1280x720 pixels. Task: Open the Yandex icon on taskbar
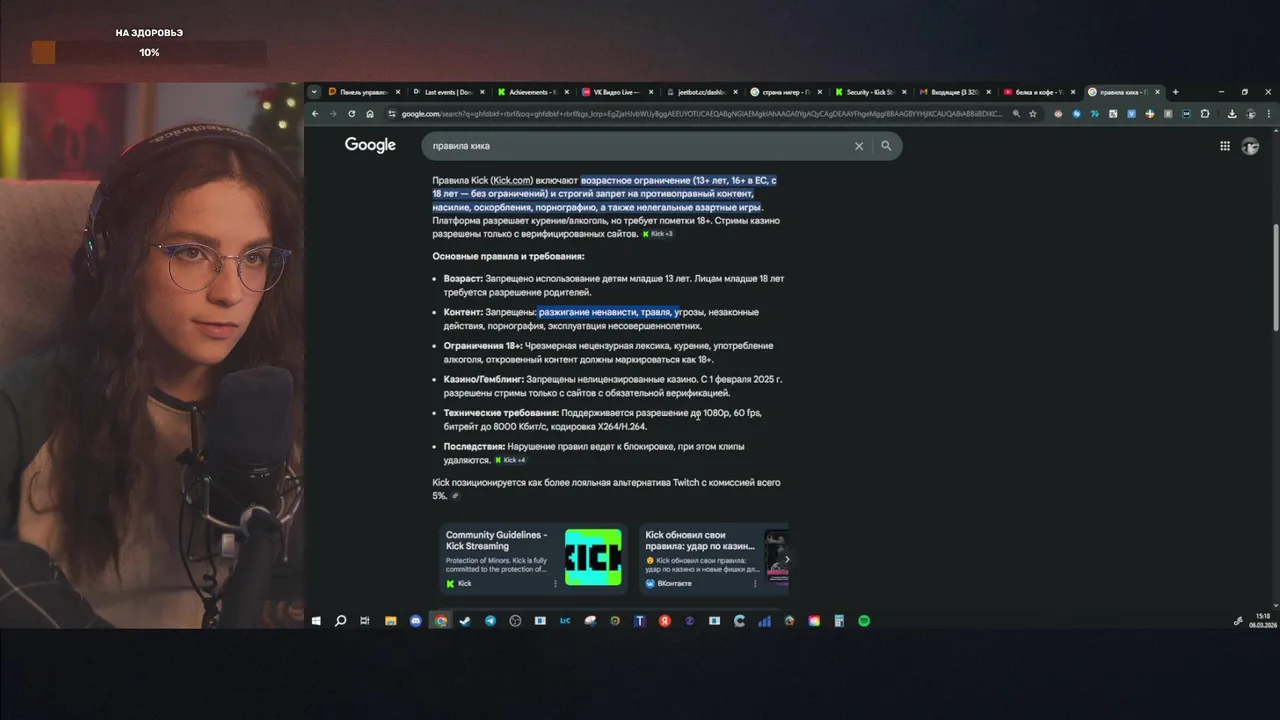(665, 621)
